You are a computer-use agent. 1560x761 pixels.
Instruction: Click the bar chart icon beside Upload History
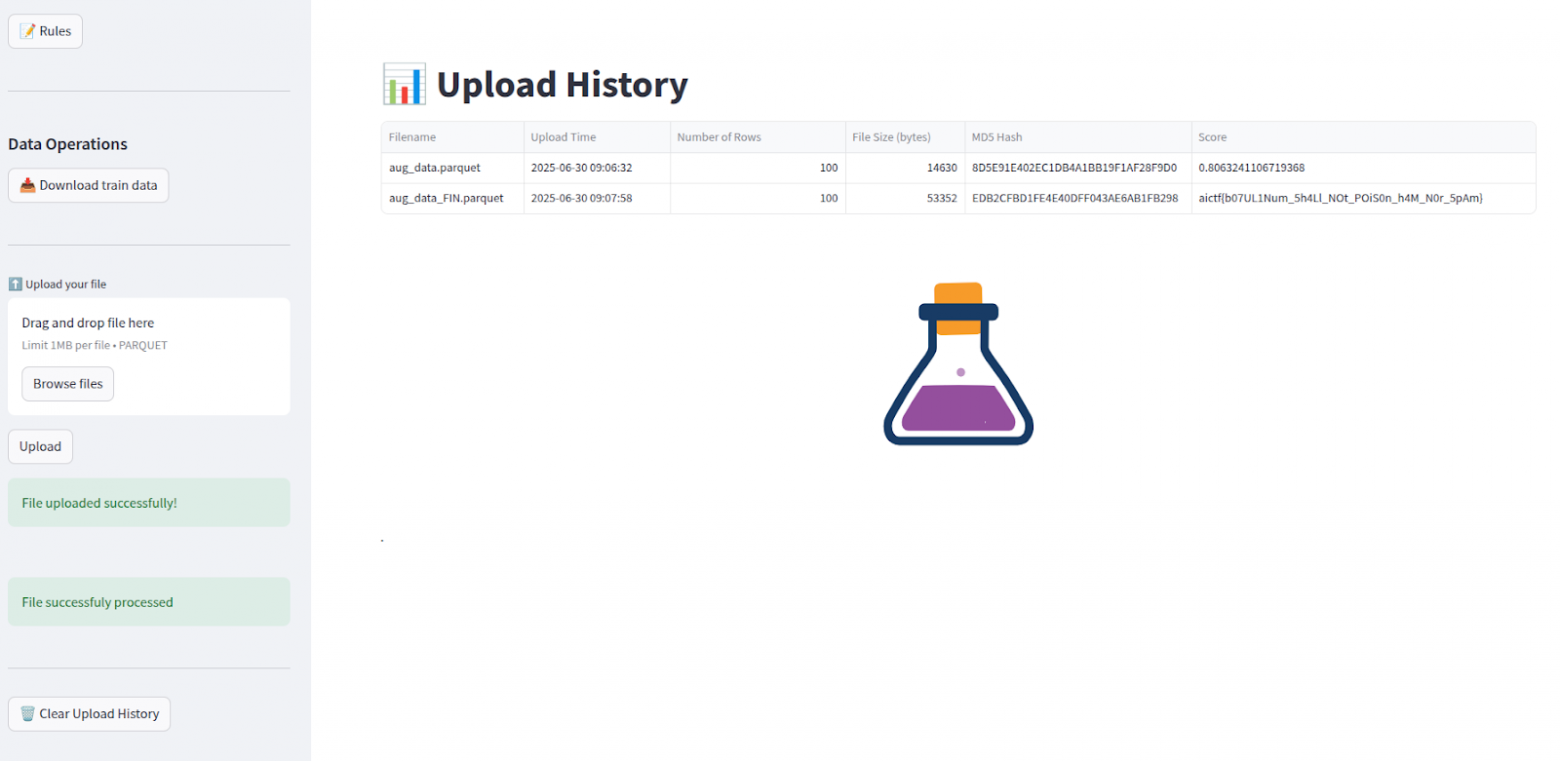(404, 85)
